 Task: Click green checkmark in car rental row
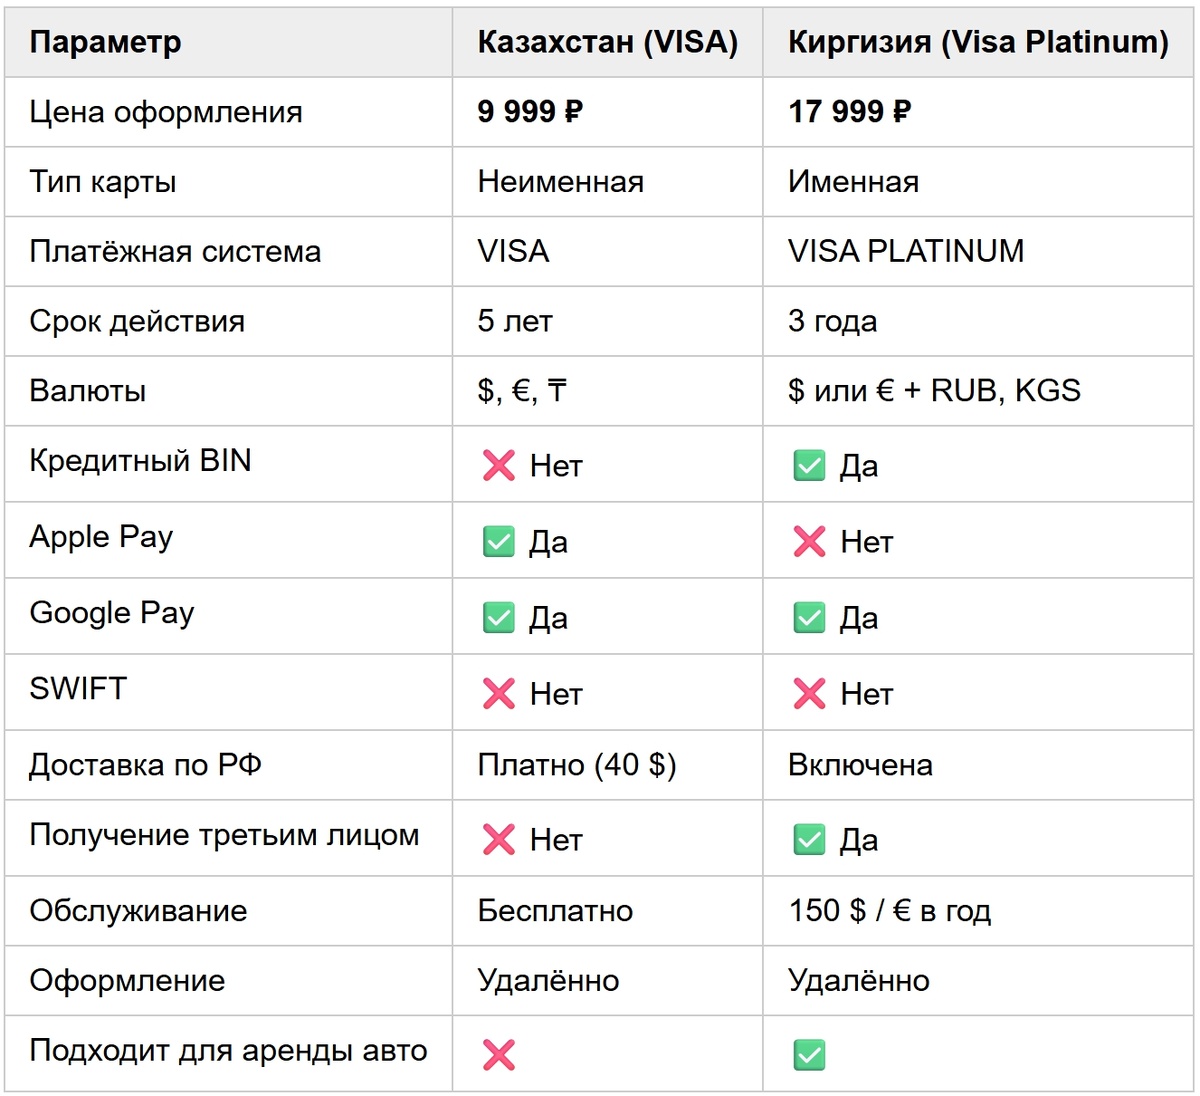click(x=809, y=1054)
